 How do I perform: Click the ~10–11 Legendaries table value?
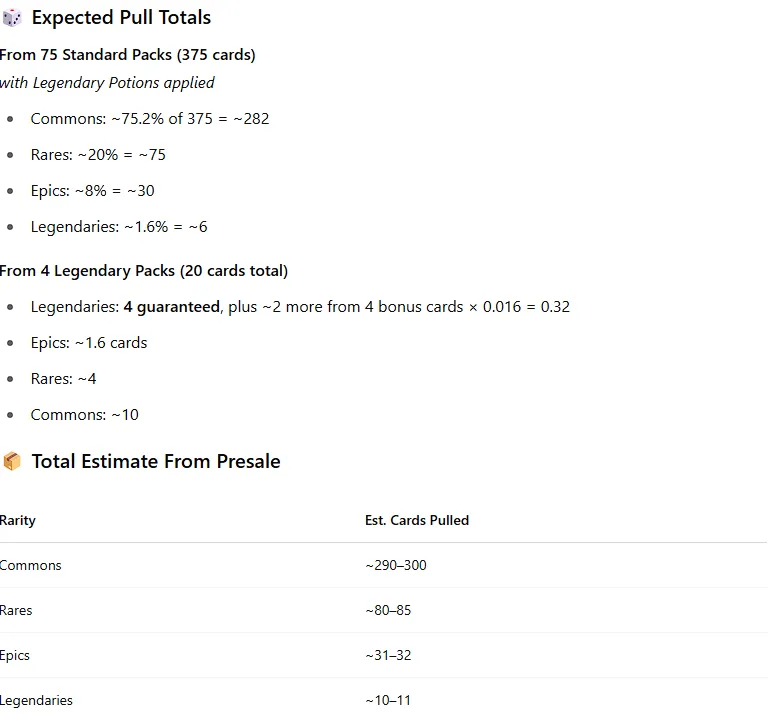pos(388,701)
